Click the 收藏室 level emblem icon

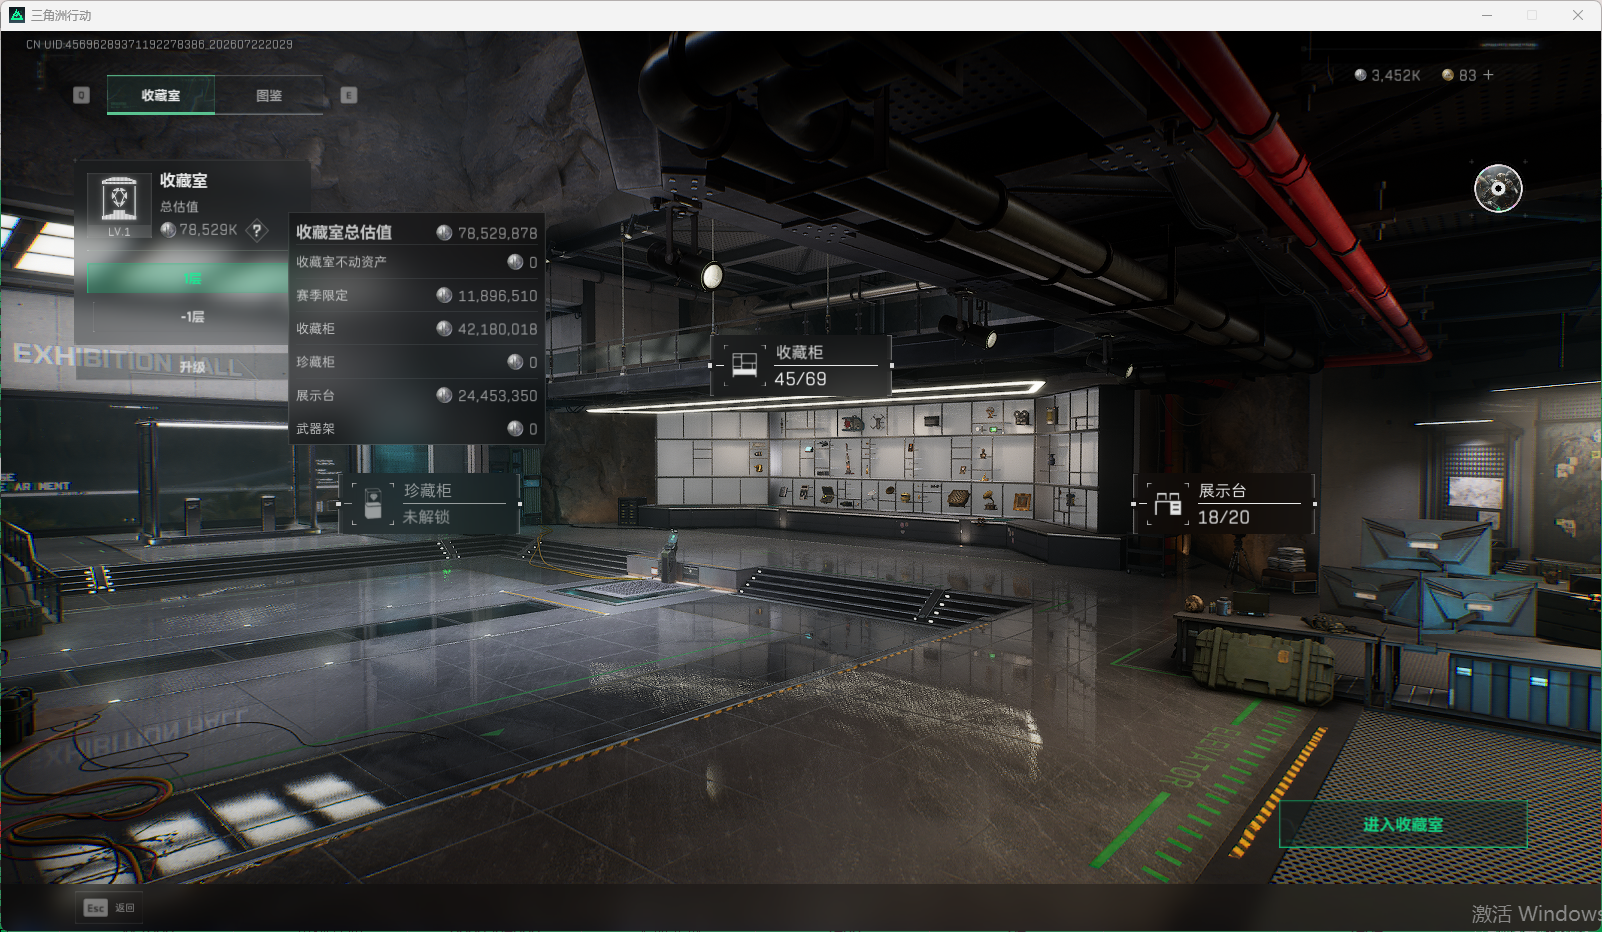click(120, 203)
